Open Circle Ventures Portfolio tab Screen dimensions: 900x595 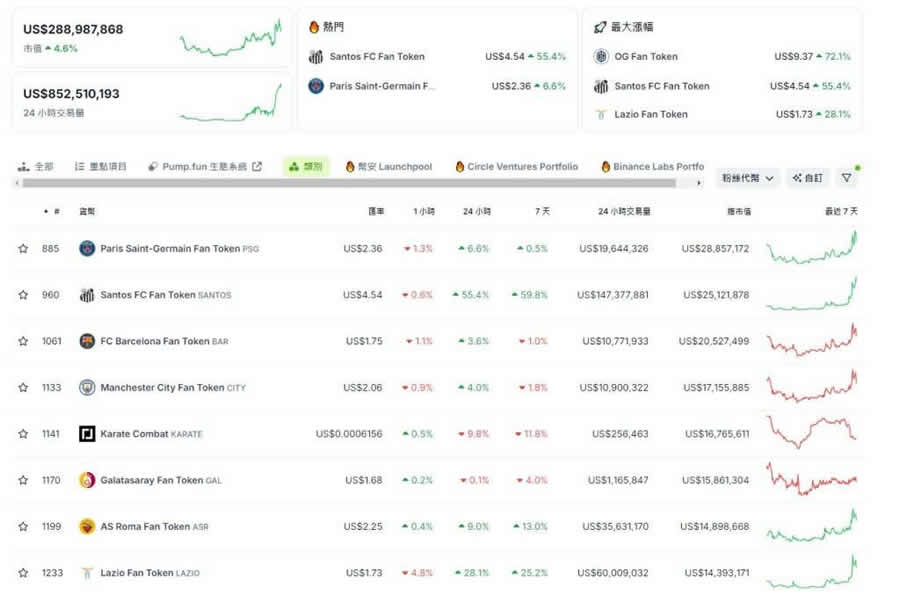point(517,166)
